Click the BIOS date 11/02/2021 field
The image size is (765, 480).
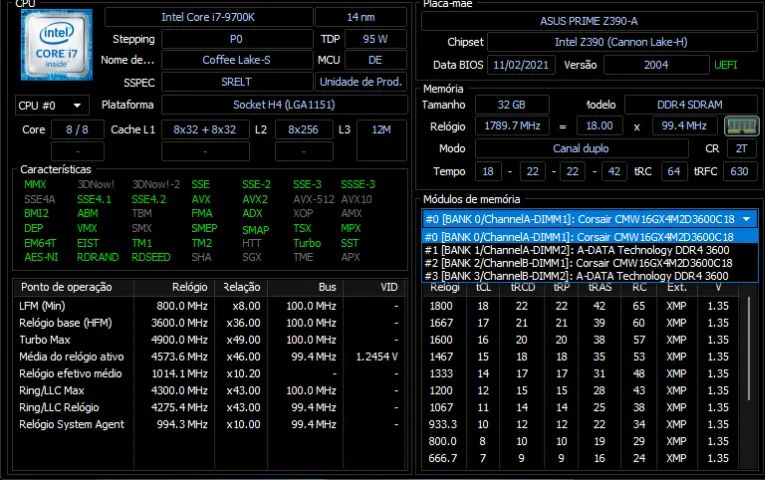(x=521, y=65)
